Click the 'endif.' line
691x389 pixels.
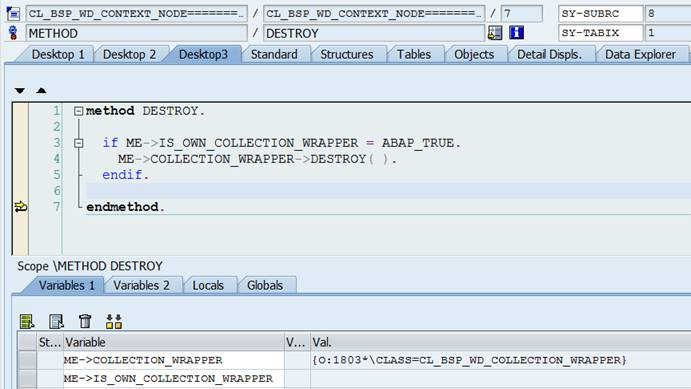[x=126, y=175]
